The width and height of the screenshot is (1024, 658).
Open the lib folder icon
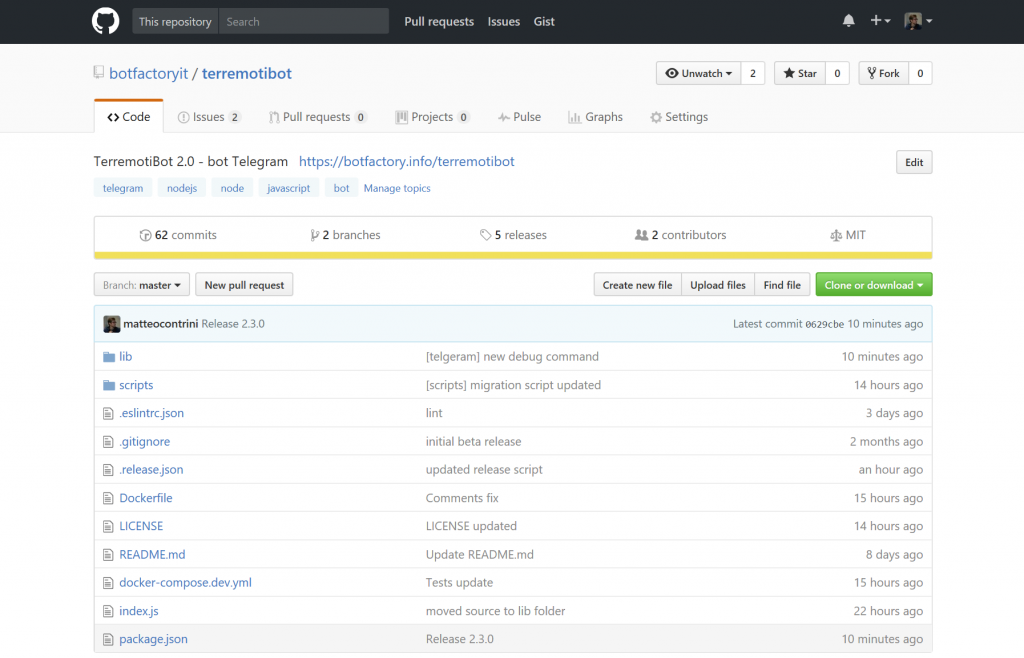109,356
